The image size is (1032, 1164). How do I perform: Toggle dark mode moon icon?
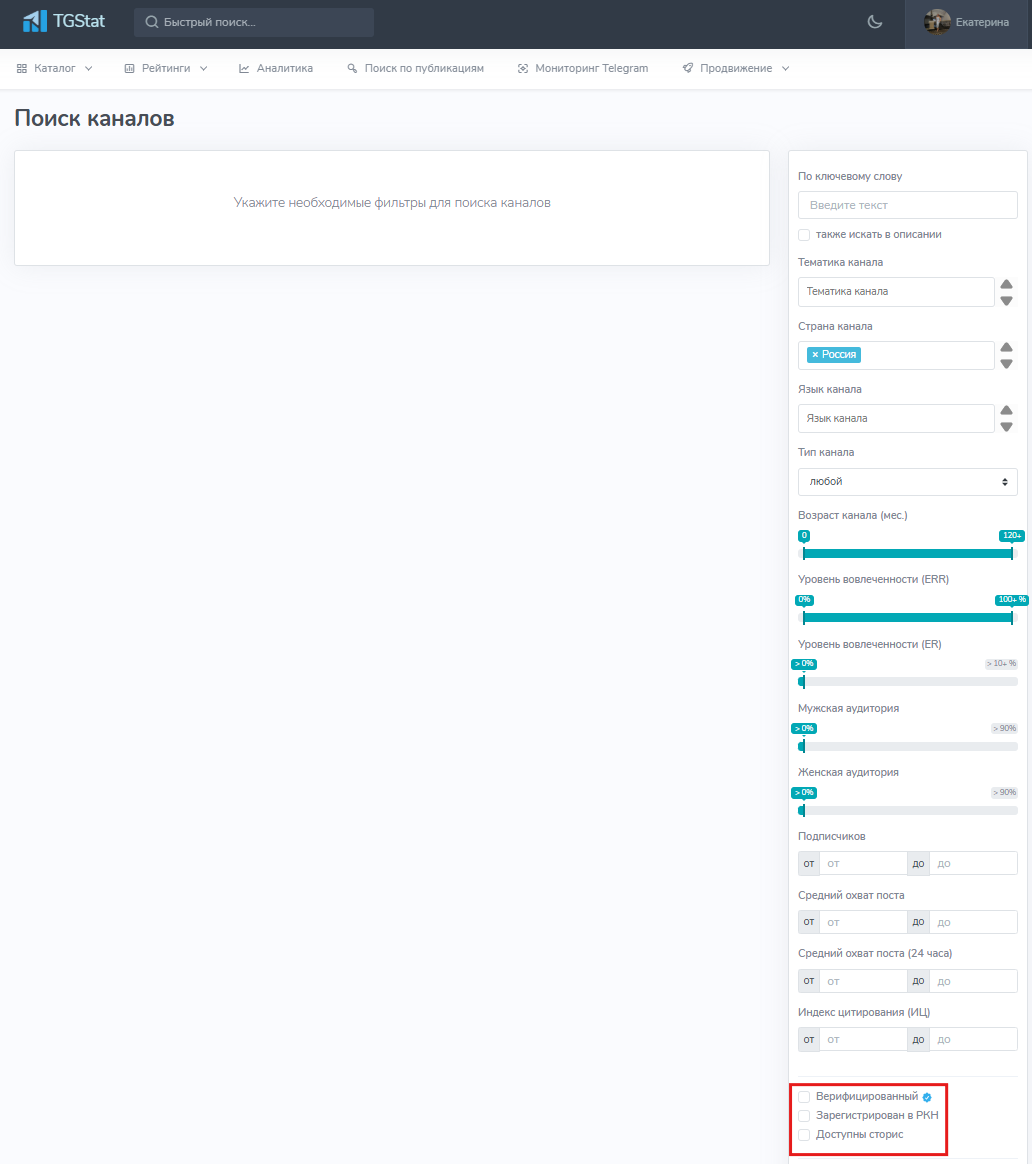click(875, 22)
